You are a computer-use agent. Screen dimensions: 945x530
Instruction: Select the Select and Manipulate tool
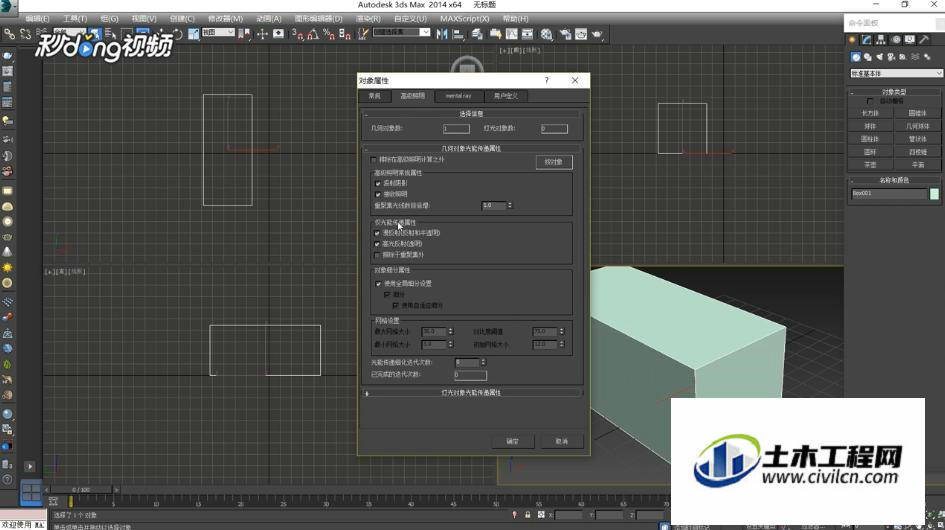[263, 34]
